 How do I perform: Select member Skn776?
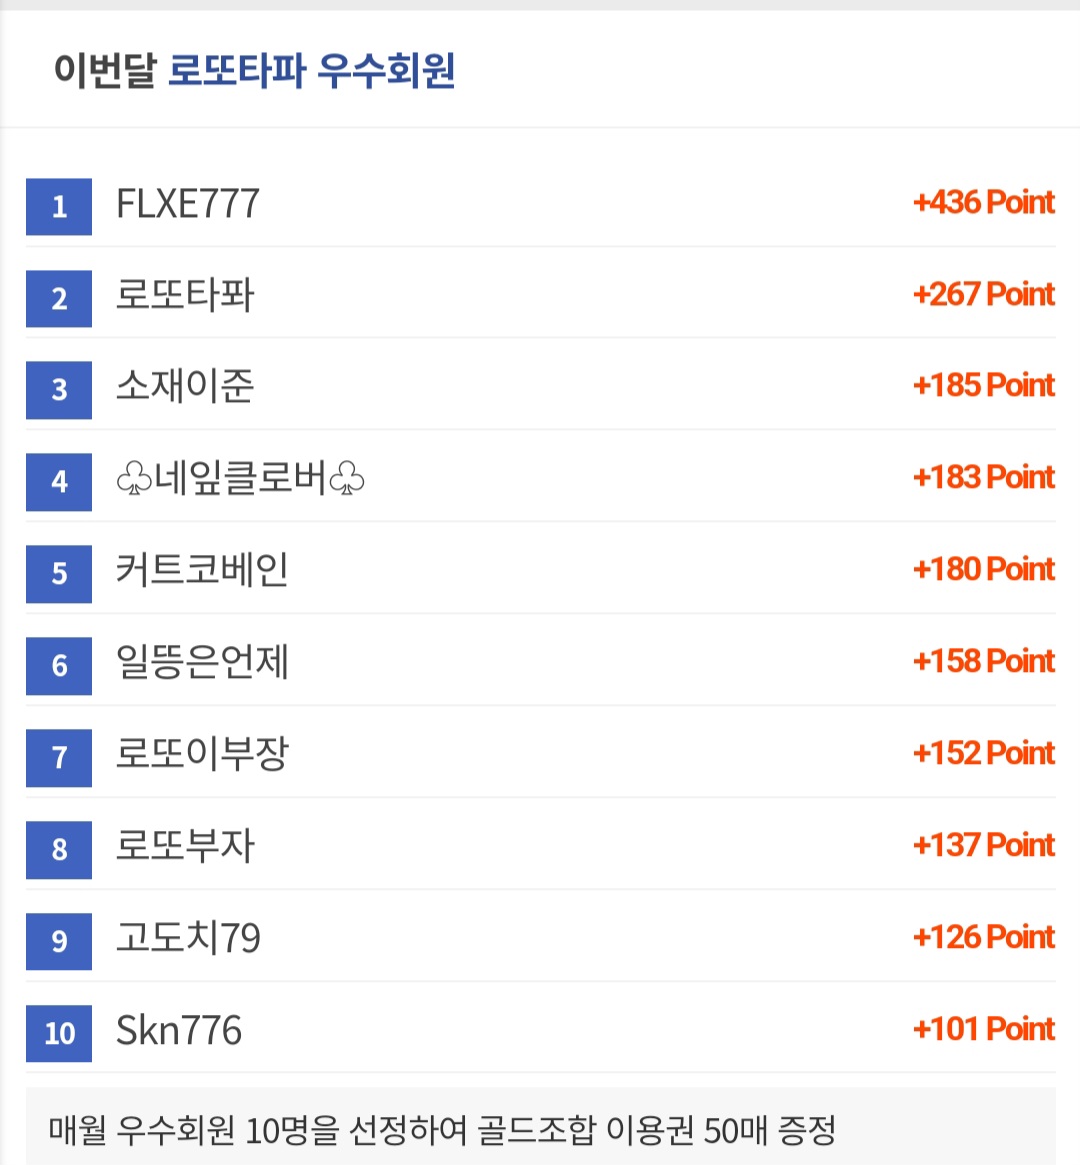pos(179,1030)
